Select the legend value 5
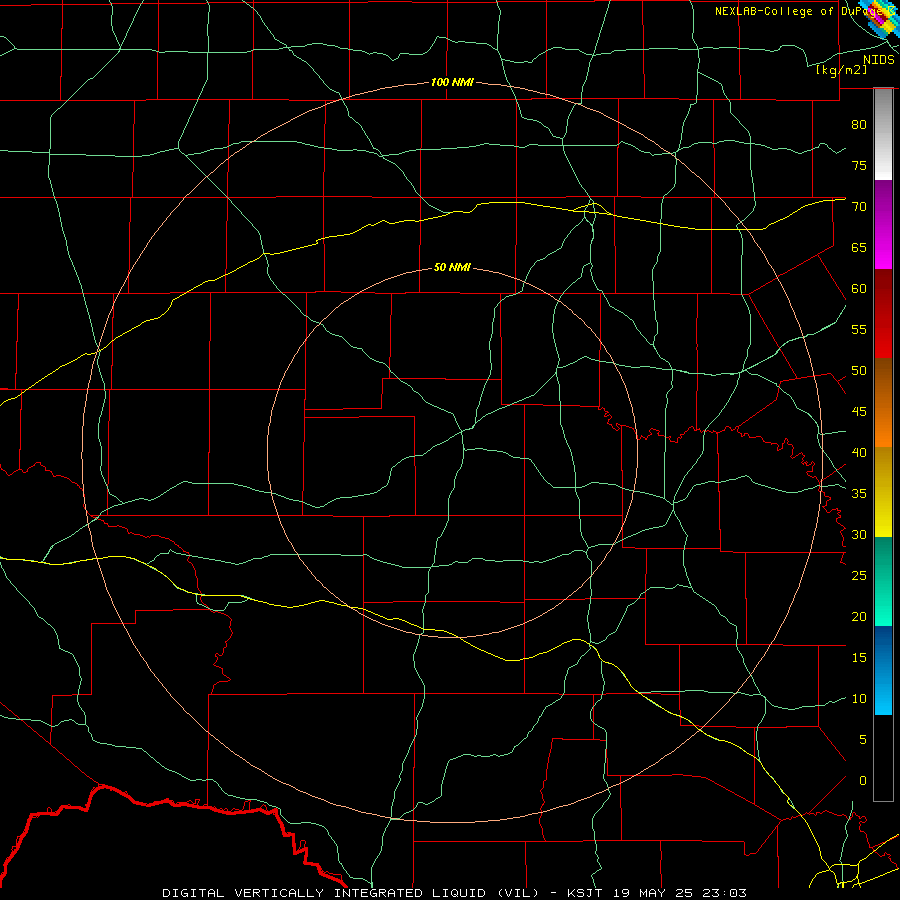 [x=863, y=740]
